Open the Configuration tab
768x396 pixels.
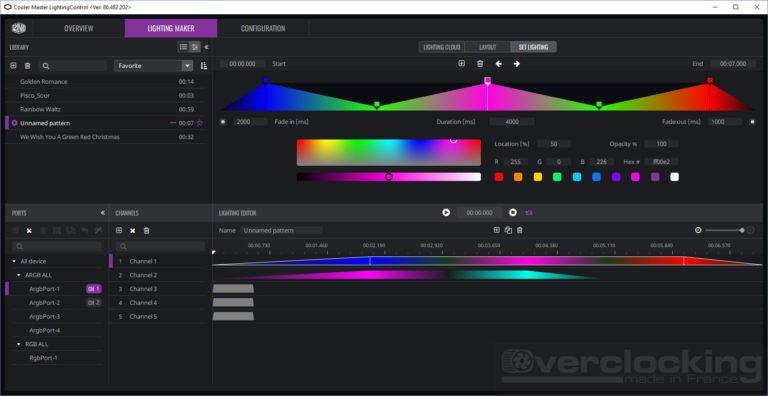(x=263, y=28)
